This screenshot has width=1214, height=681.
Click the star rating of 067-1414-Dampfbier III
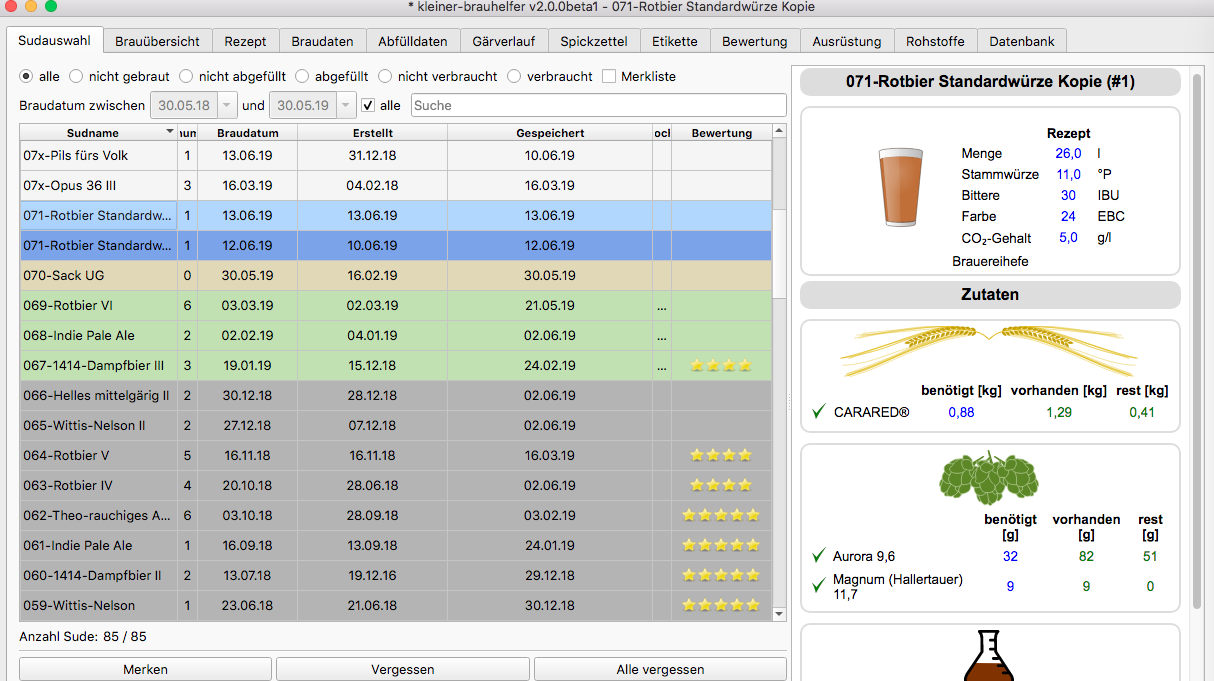tap(721, 366)
